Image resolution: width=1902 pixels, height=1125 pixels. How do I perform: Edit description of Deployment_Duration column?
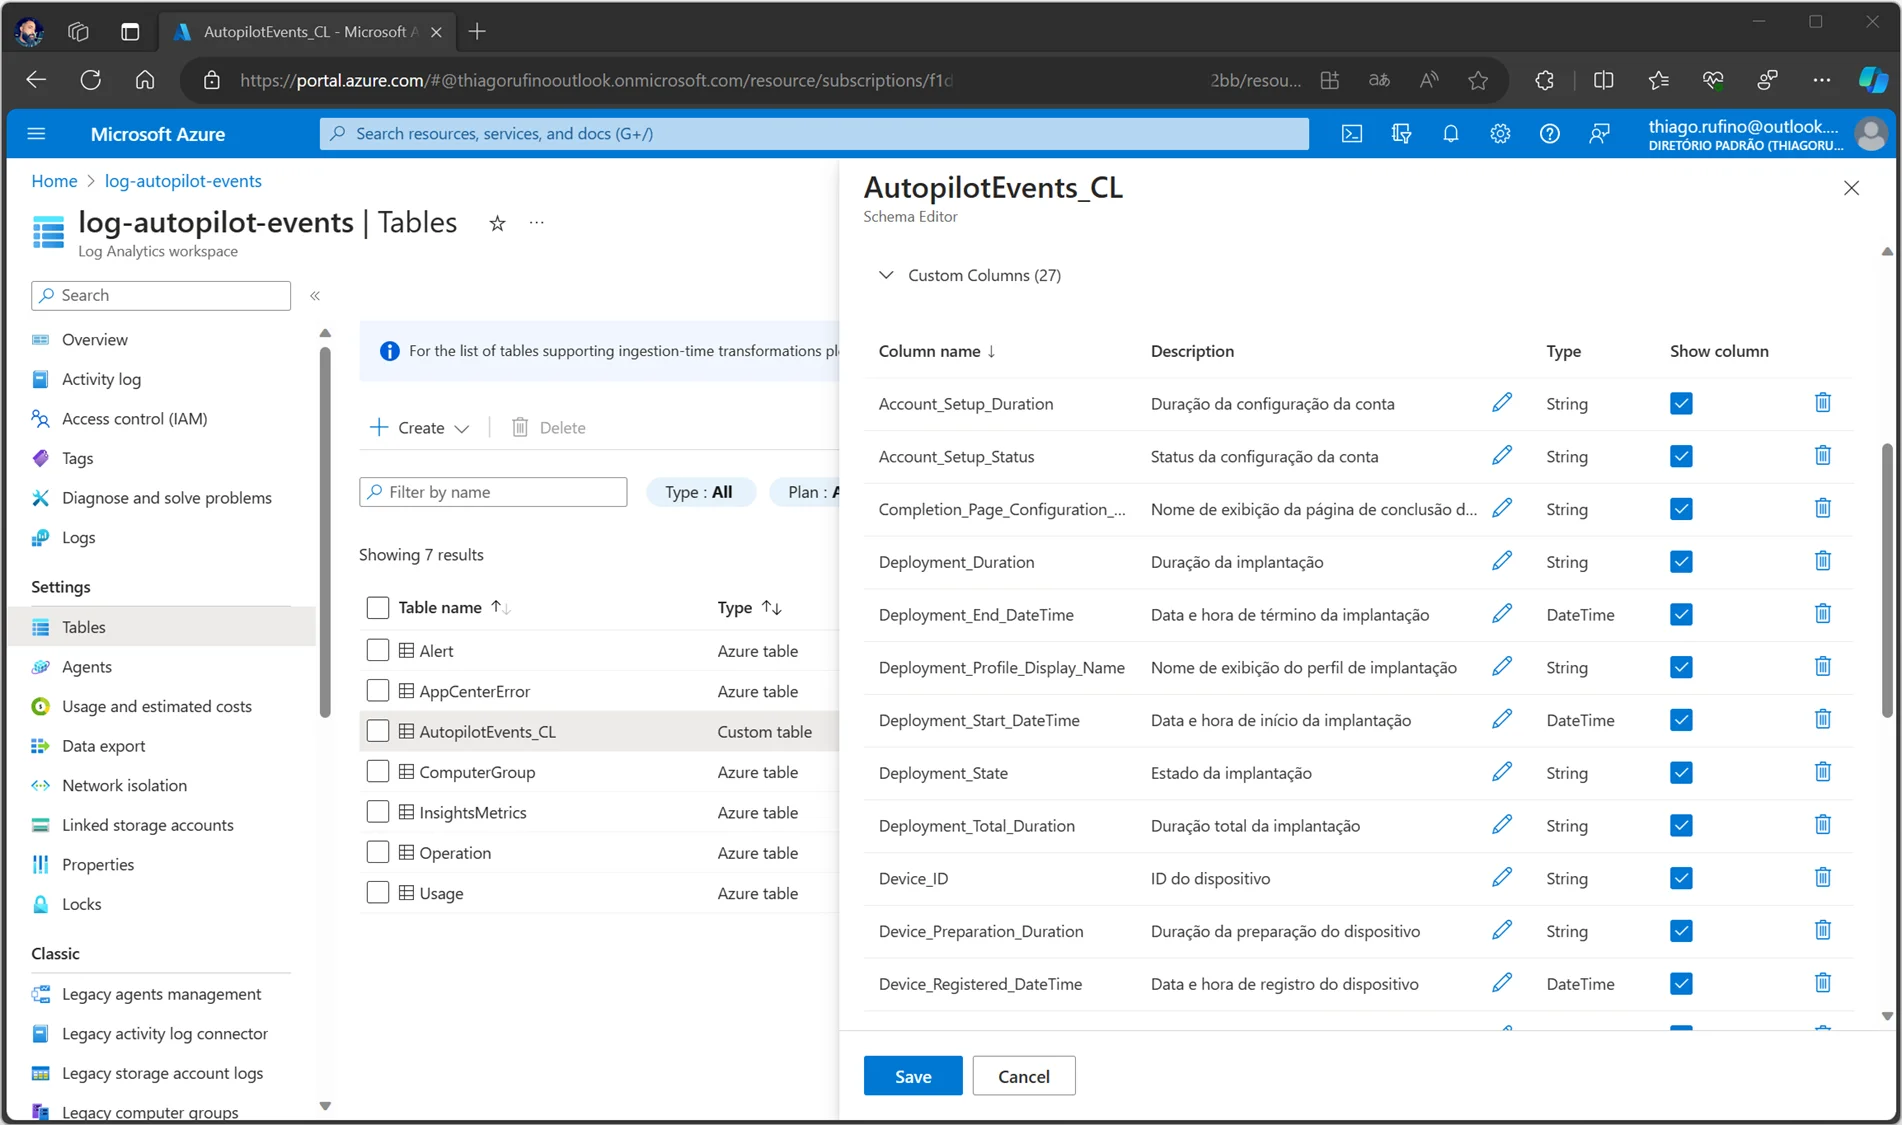[1501, 561]
